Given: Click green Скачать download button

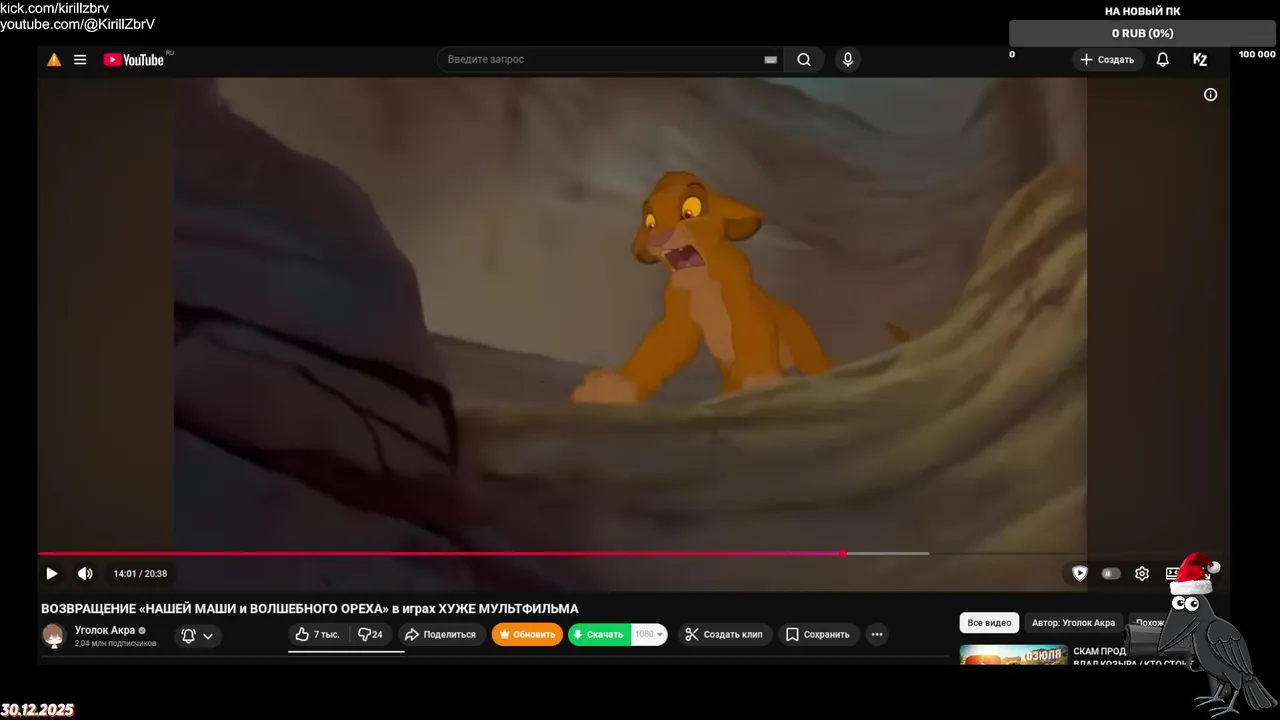Looking at the screenshot, I should click(599, 635).
